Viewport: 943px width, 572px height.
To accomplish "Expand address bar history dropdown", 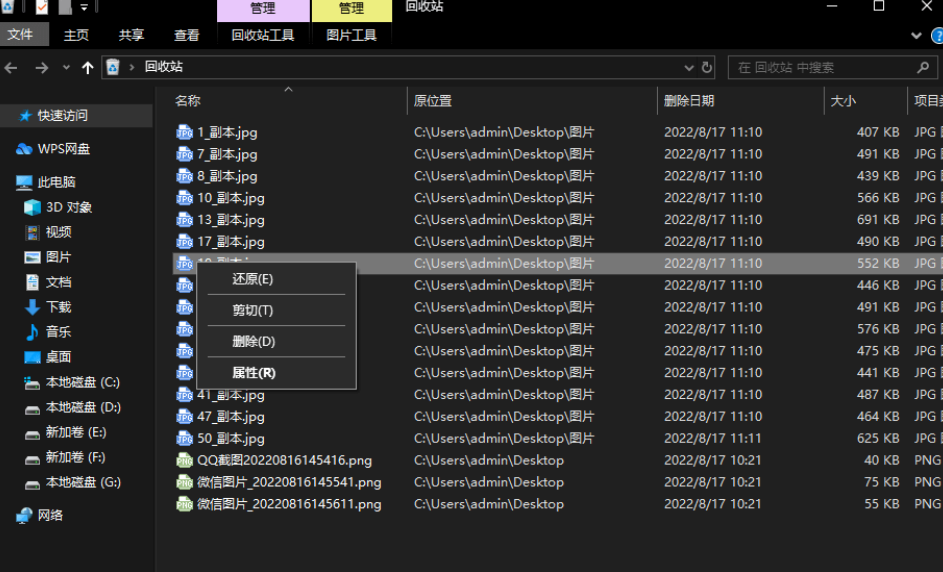I will coord(689,67).
